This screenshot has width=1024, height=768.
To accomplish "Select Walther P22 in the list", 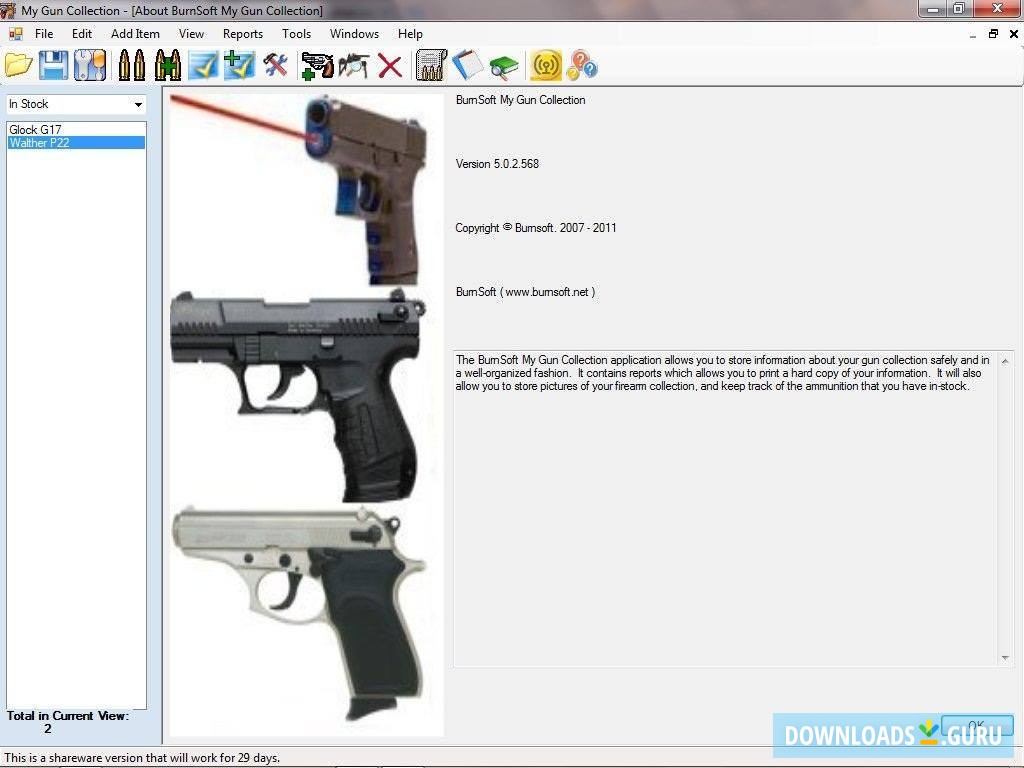I will pyautogui.click(x=76, y=142).
